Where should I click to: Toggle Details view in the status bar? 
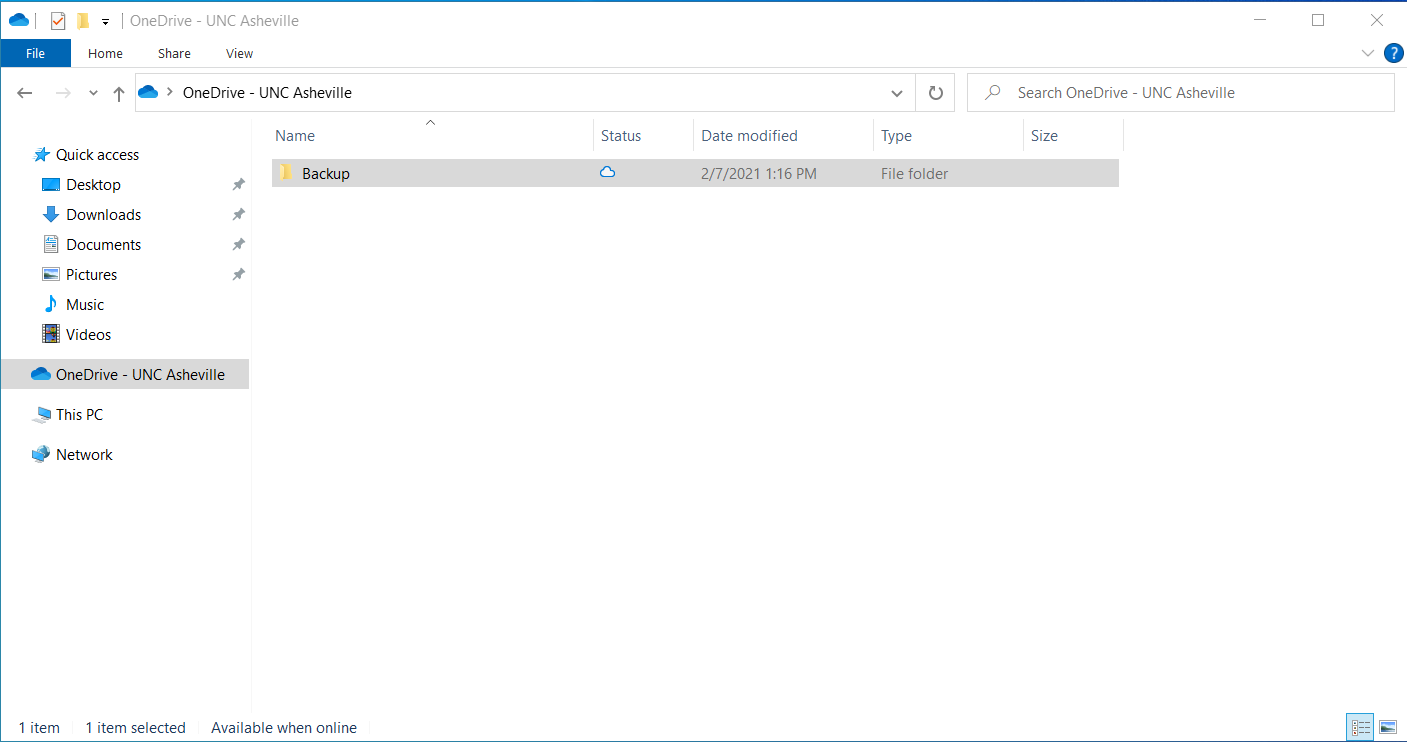1360,727
